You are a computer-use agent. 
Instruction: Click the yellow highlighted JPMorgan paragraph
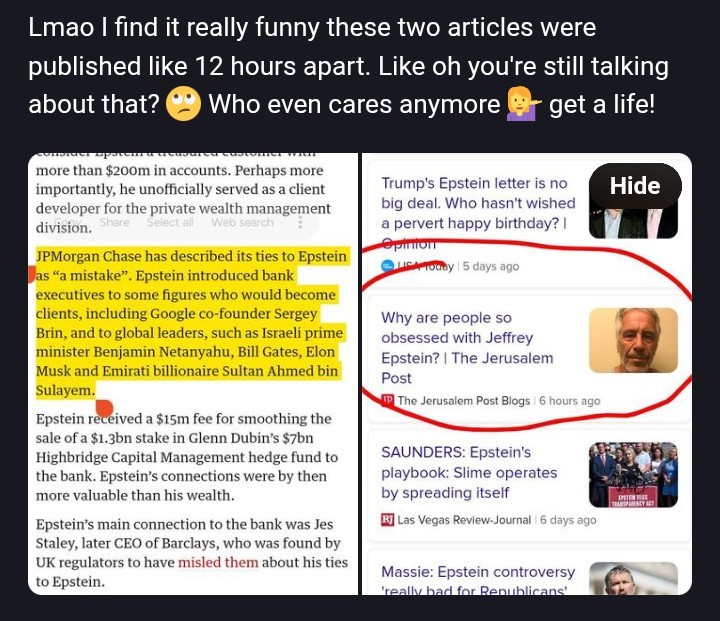(191, 323)
